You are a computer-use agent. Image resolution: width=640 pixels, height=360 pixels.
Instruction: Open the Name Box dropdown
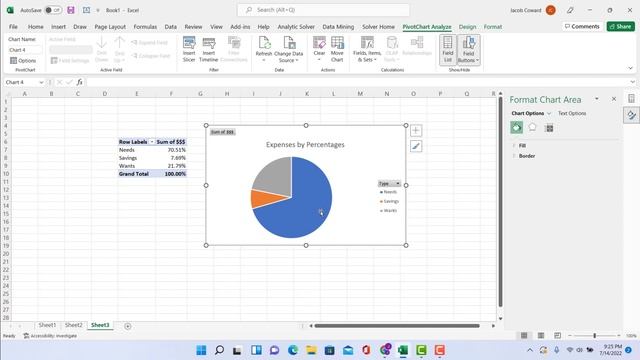[x=41, y=82]
